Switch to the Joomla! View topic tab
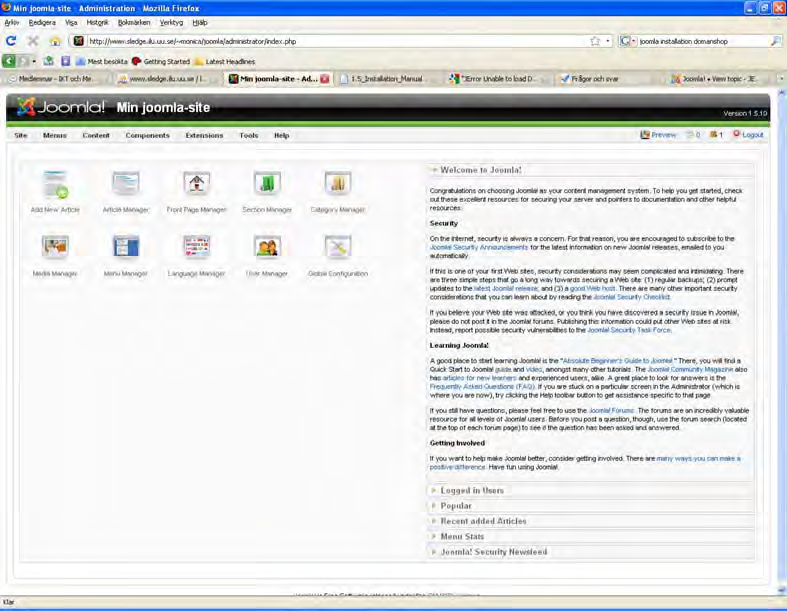 [x=718, y=79]
